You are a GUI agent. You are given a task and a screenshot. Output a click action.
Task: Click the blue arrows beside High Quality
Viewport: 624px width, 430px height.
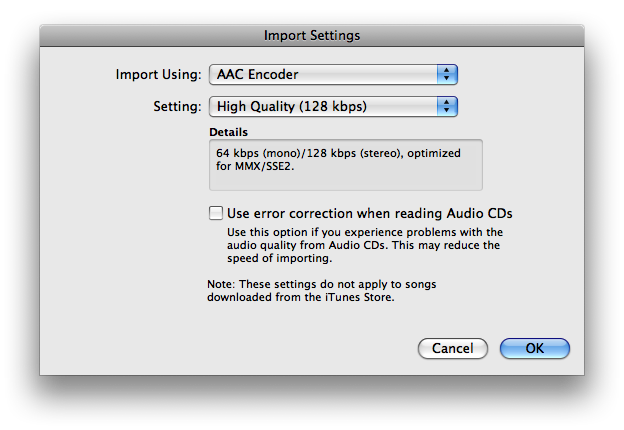pyautogui.click(x=447, y=106)
